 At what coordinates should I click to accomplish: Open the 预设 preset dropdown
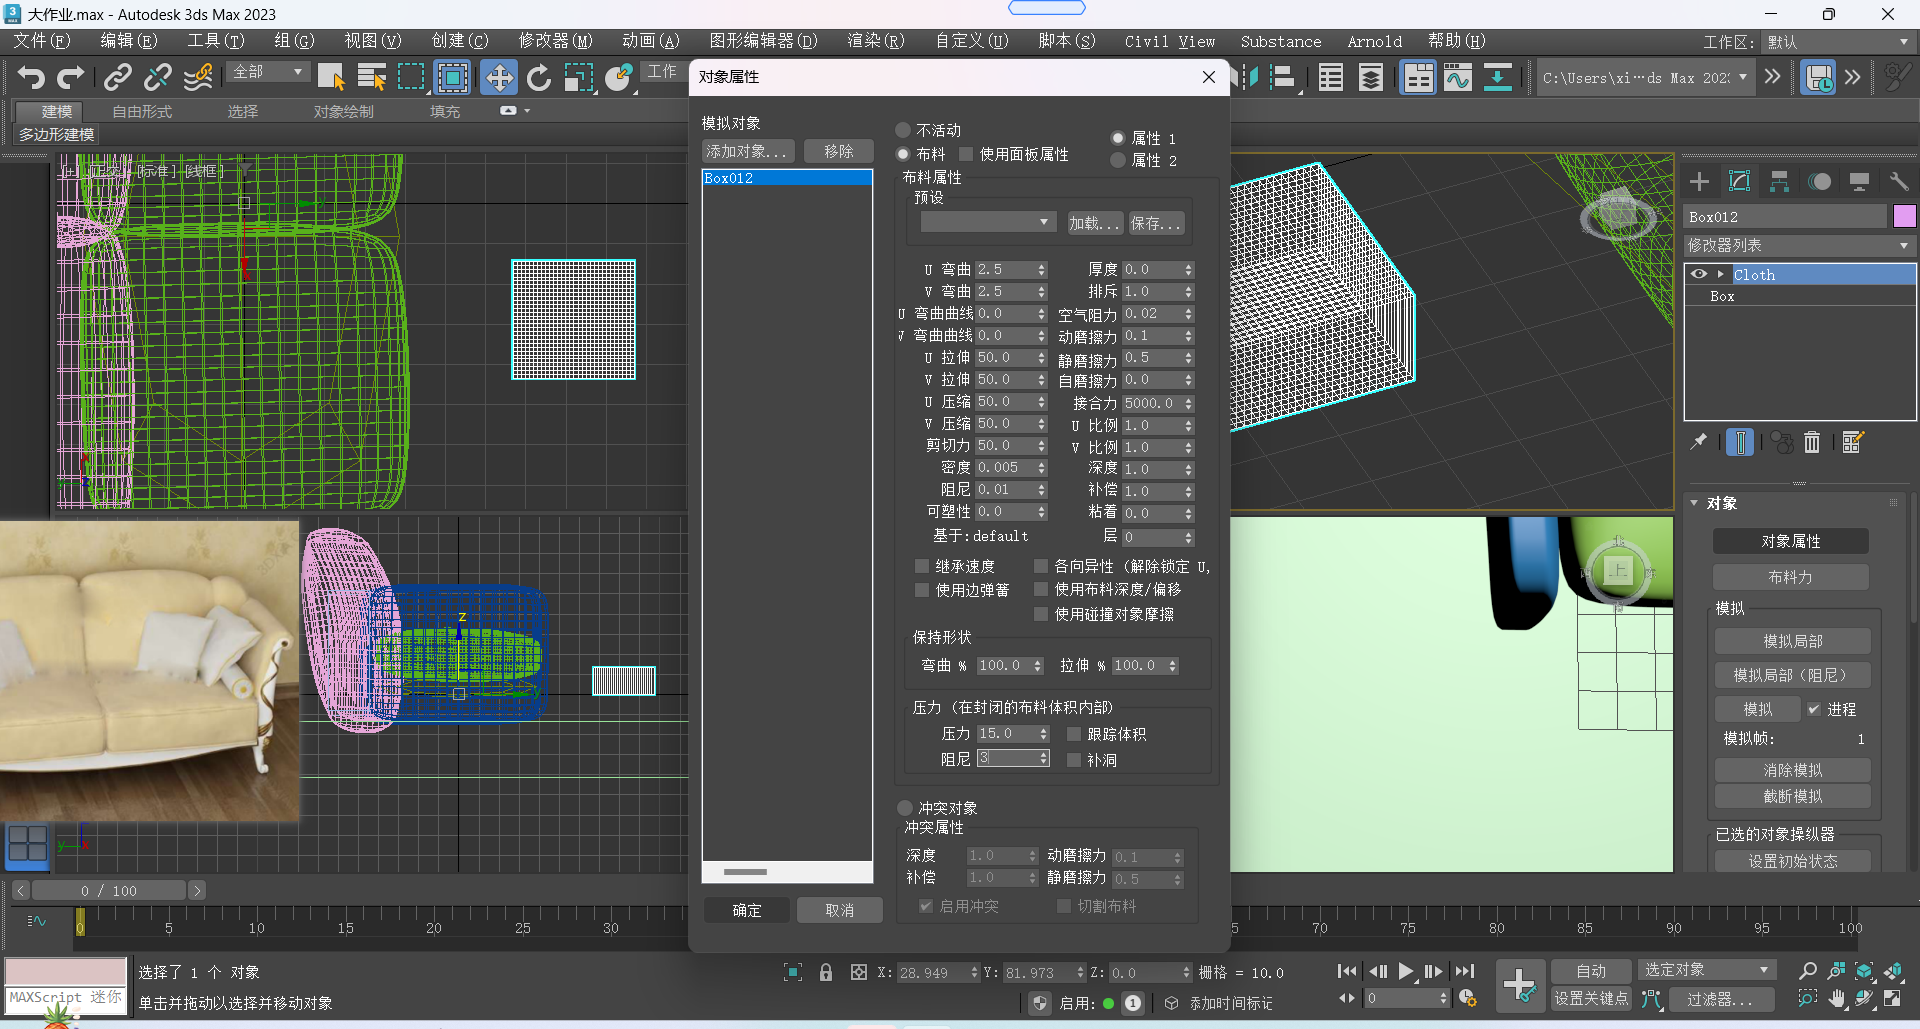tap(988, 222)
